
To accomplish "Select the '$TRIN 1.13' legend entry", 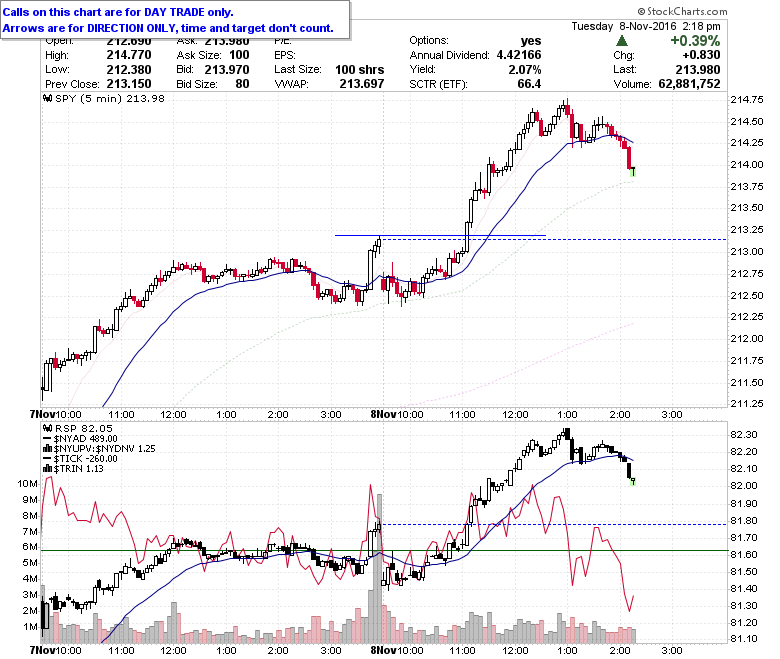I will (x=78, y=469).
